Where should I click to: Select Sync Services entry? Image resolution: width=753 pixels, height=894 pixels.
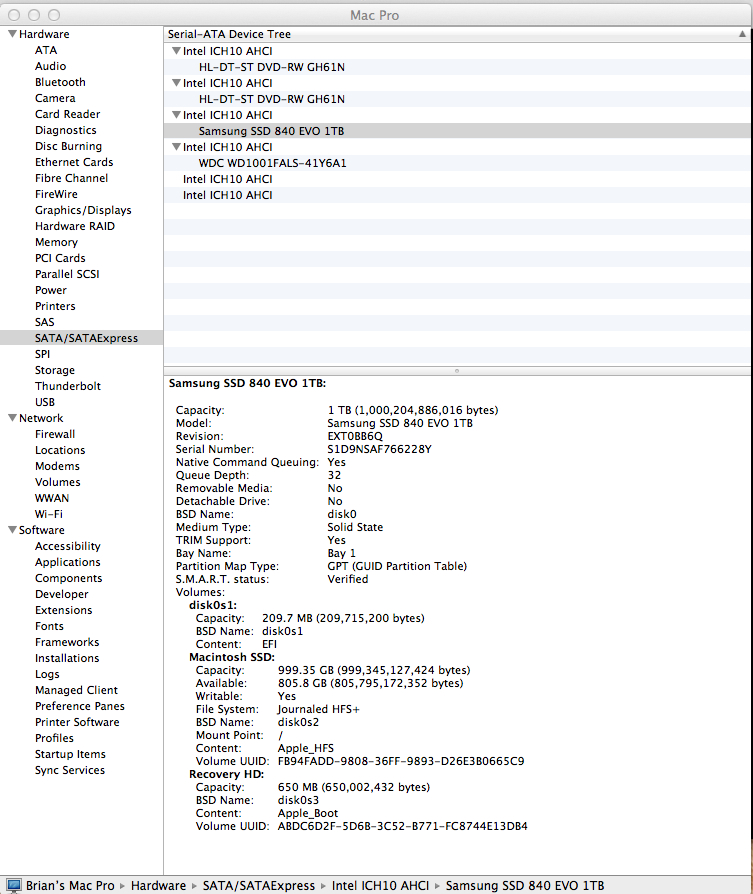click(x=70, y=769)
